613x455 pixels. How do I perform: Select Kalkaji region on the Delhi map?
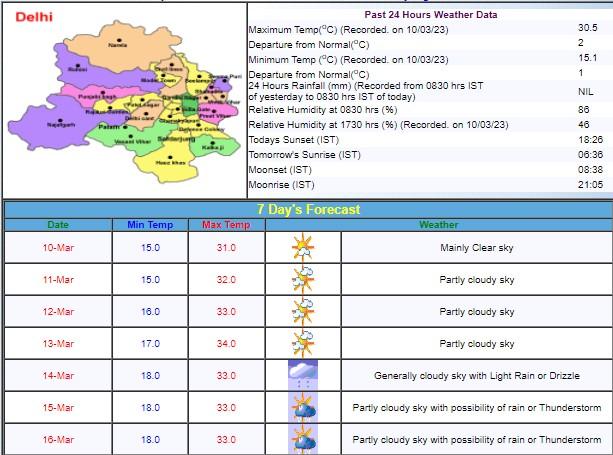(212, 141)
